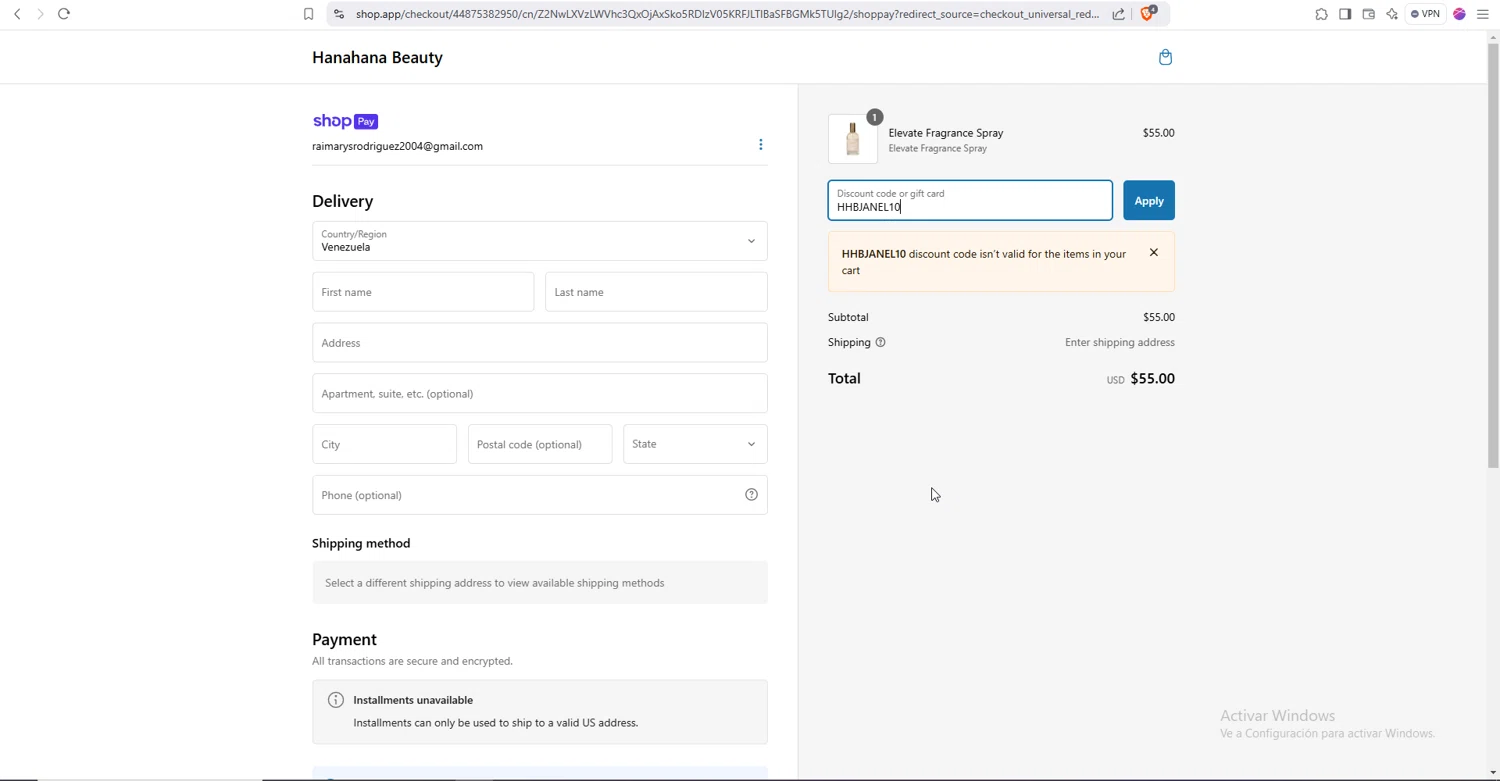Image resolution: width=1500 pixels, height=781 pixels.
Task: Open Shop Pay account options three-dot menu
Action: [760, 145]
